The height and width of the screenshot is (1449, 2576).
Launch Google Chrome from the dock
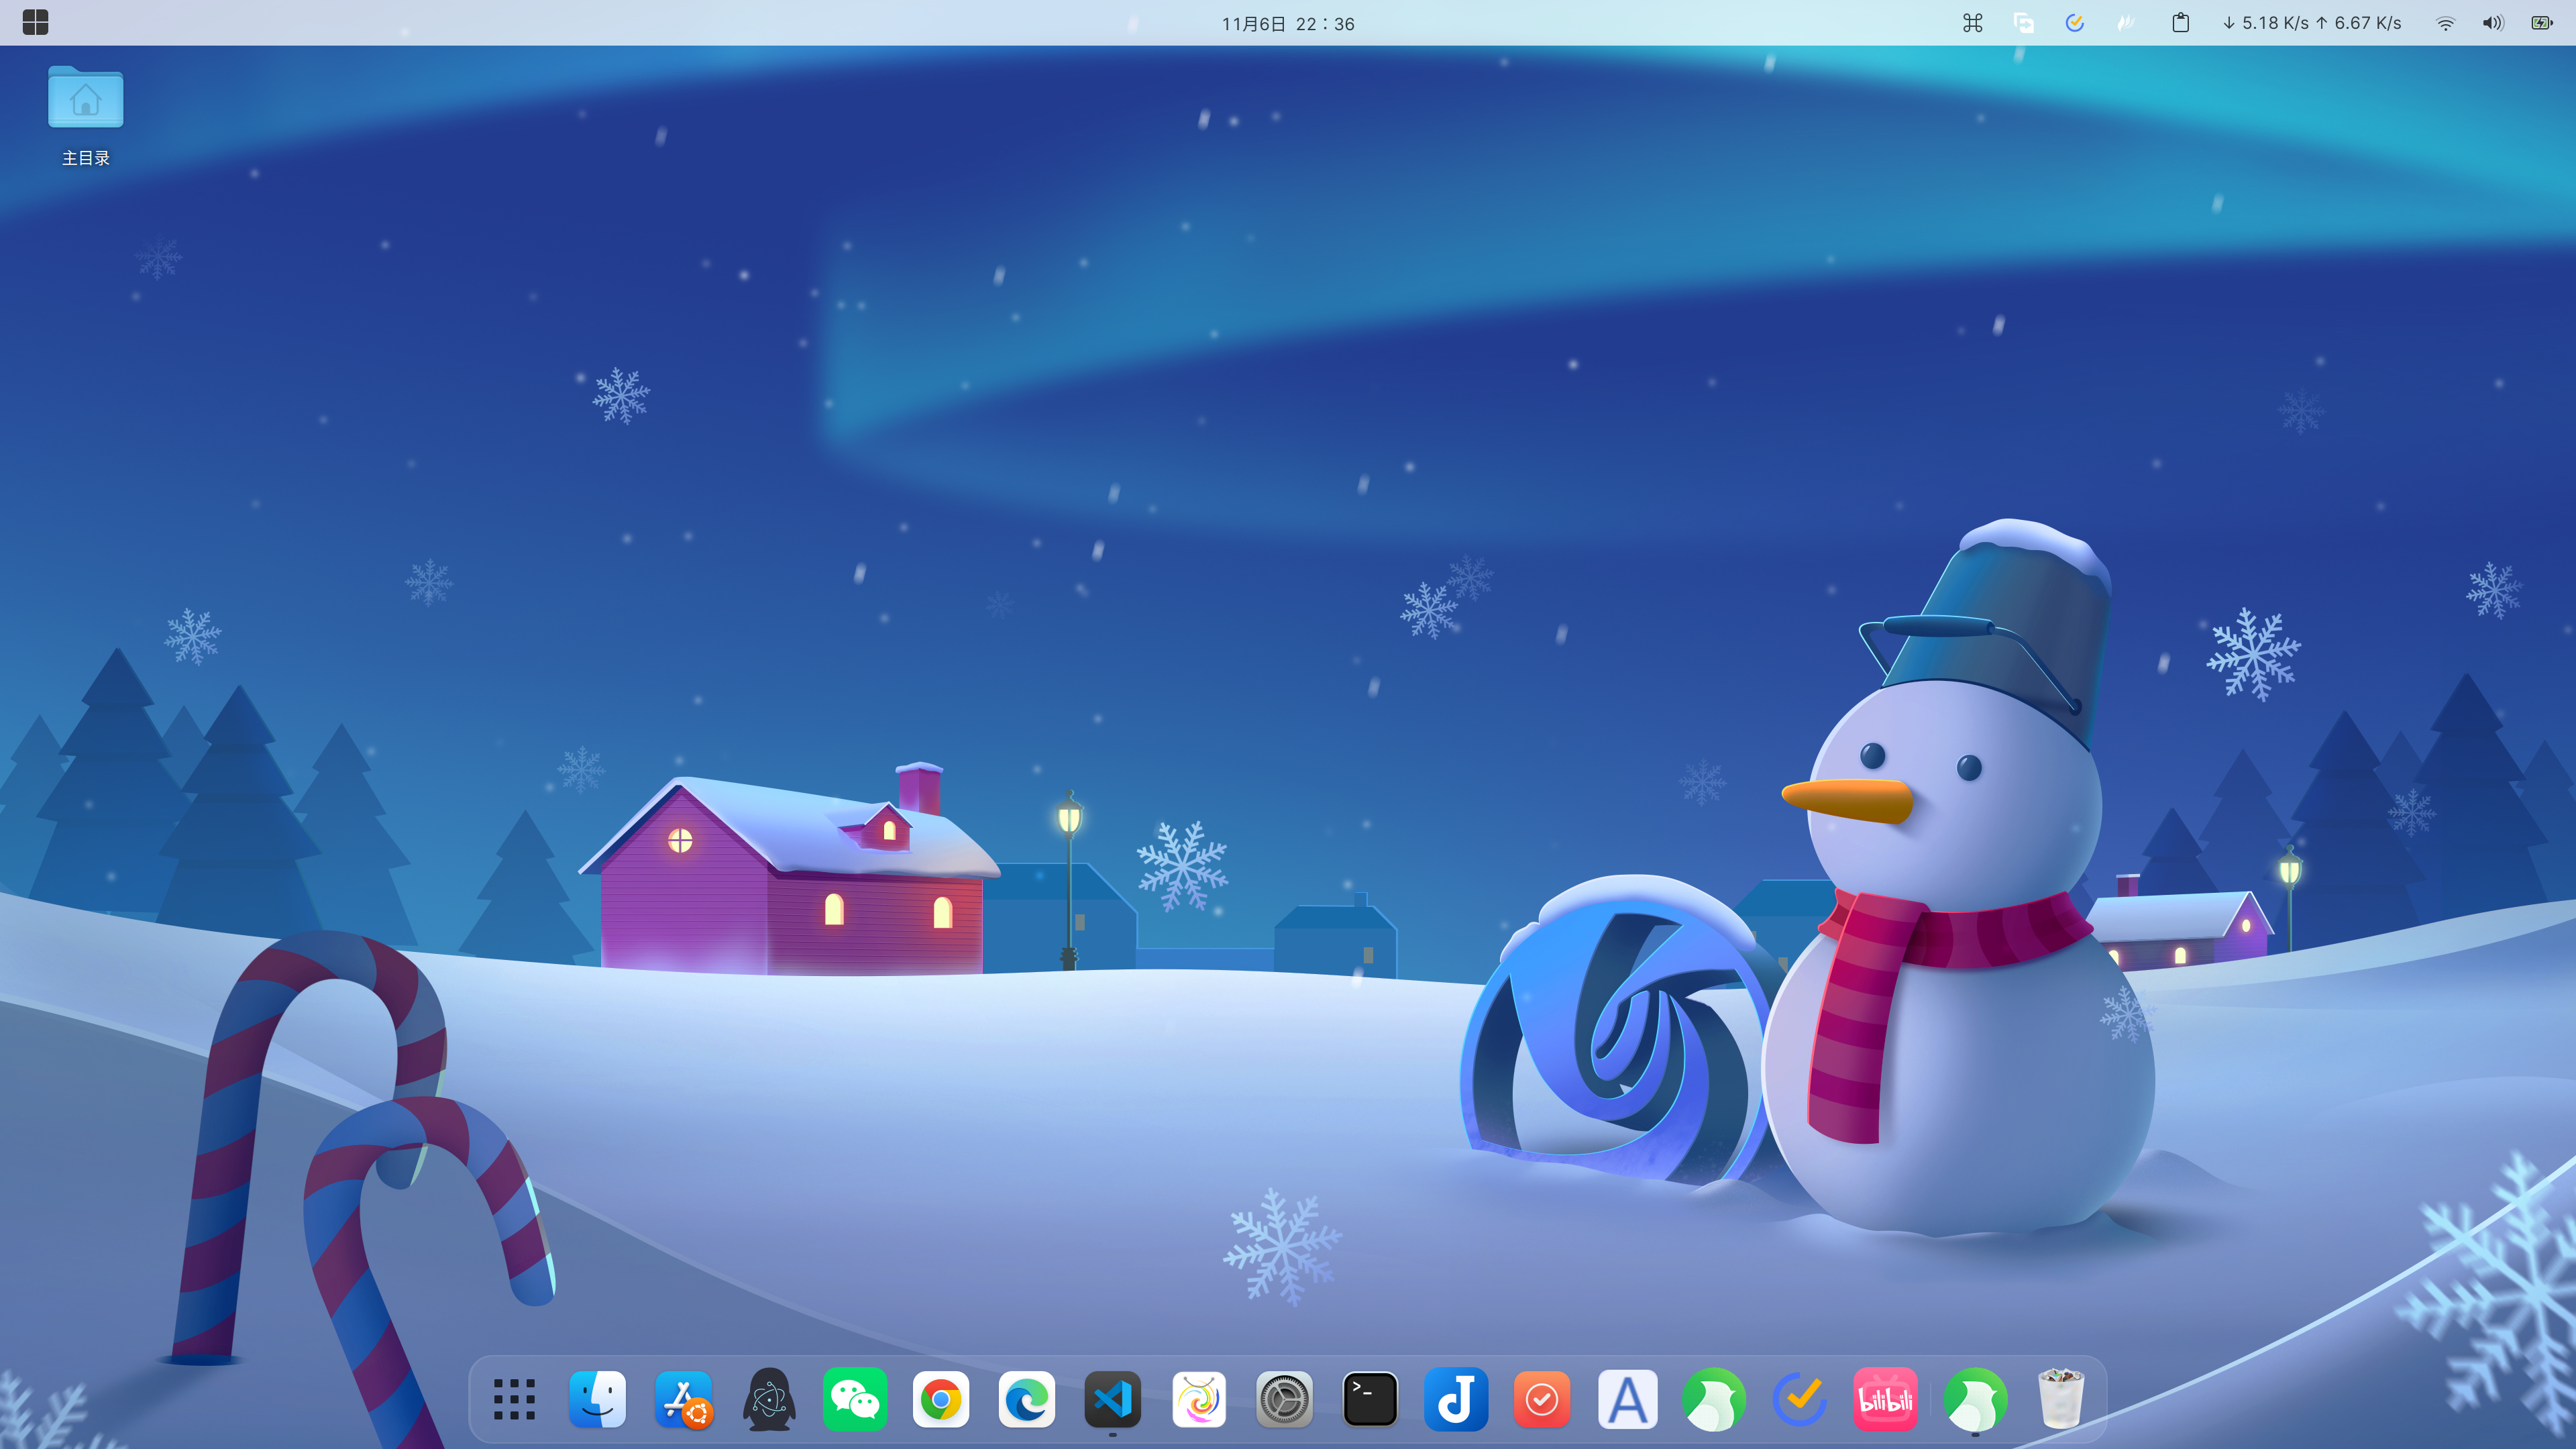pos(941,1399)
